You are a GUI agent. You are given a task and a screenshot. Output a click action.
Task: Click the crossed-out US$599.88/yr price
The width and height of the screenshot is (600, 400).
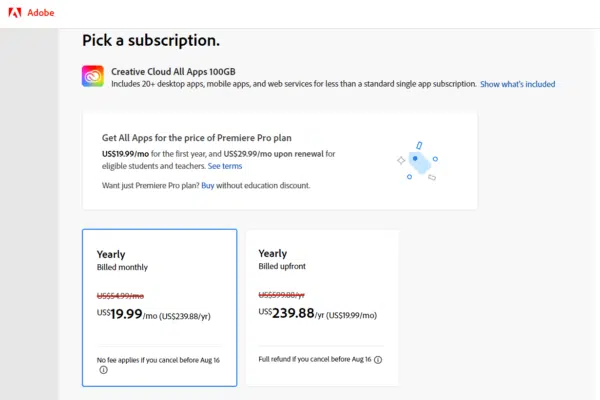pos(283,294)
